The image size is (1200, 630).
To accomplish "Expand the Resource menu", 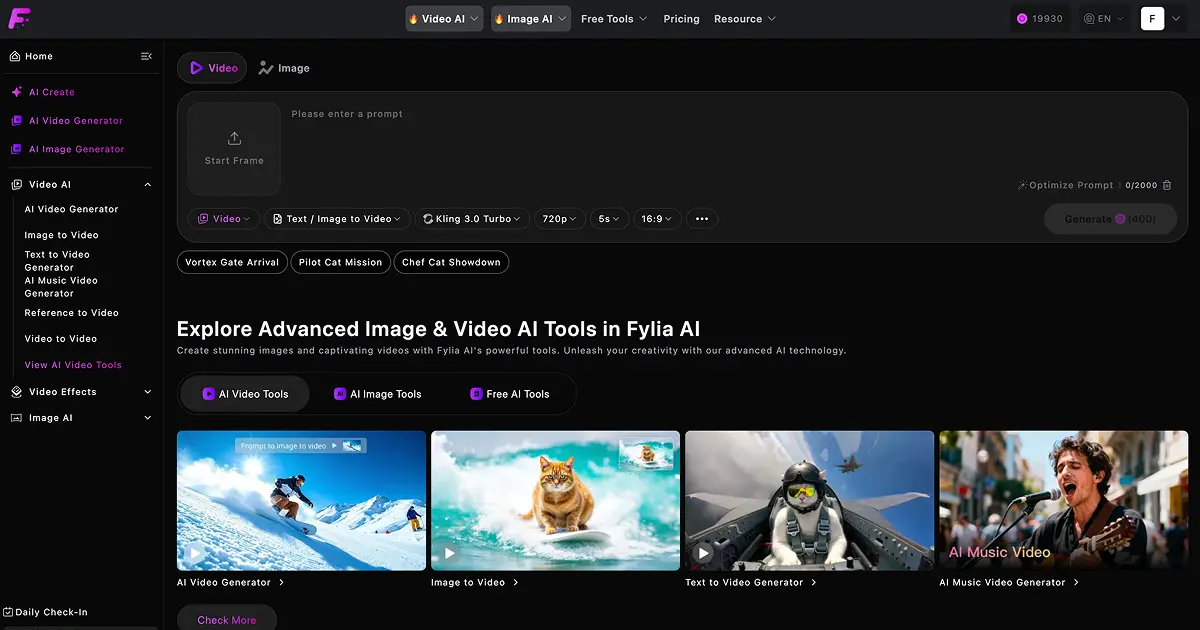I will (745, 19).
